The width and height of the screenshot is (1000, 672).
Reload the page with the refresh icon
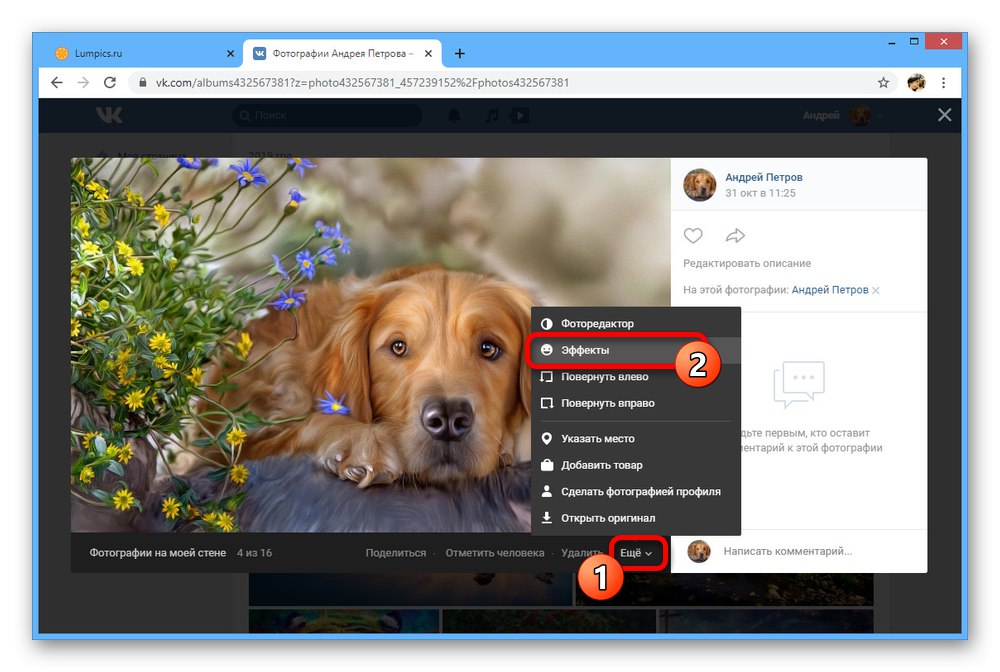[x=110, y=82]
